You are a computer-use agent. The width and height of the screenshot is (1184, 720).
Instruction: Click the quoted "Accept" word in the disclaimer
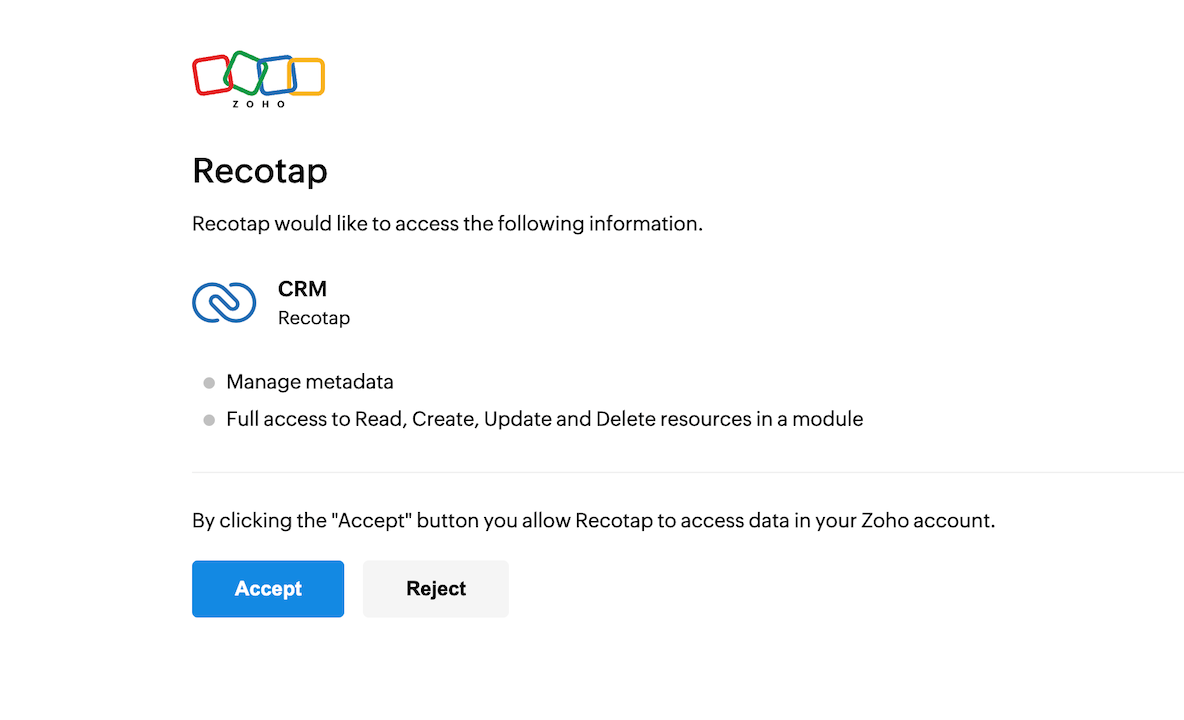pyautogui.click(x=372, y=521)
